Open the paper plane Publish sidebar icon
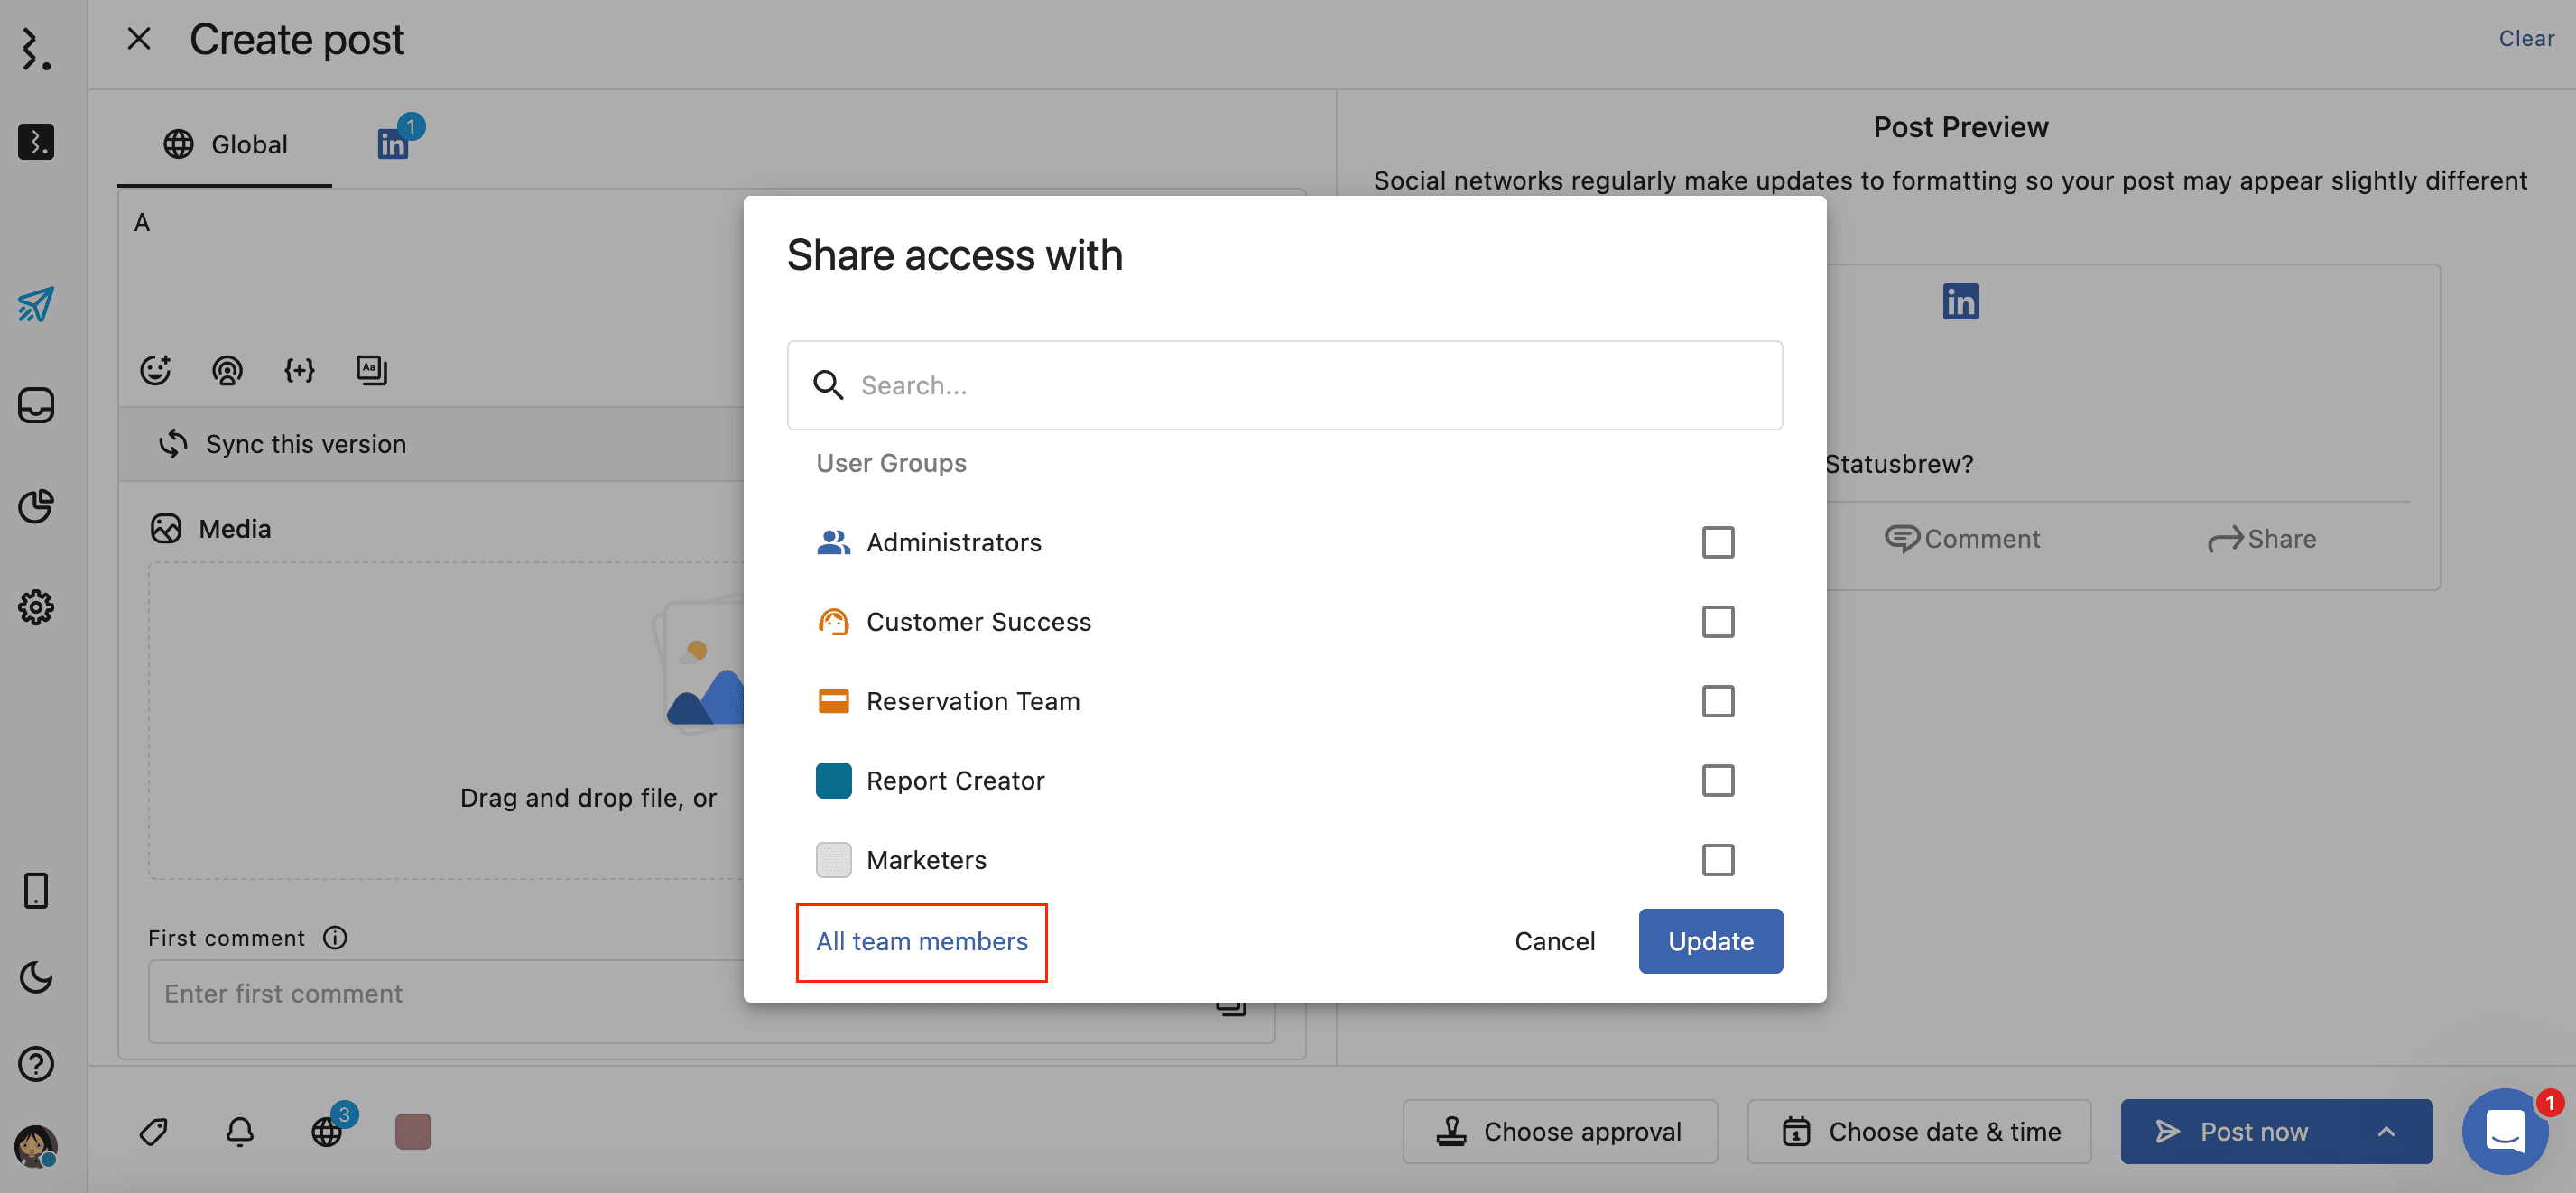The height and width of the screenshot is (1193, 2576). coord(36,304)
